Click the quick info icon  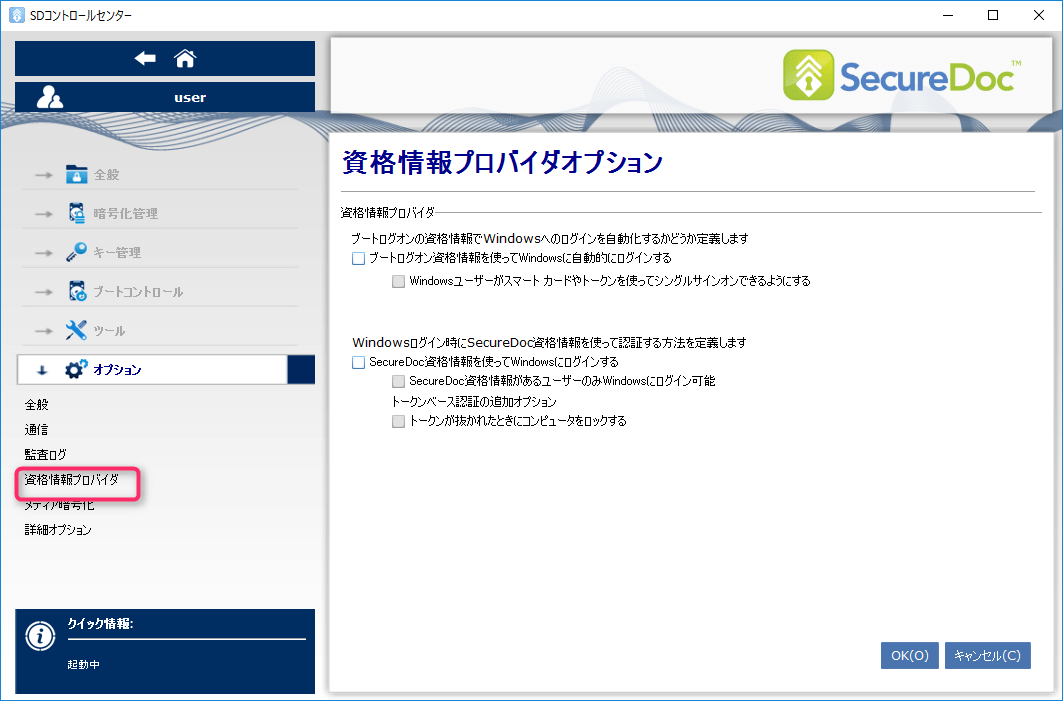click(40, 636)
